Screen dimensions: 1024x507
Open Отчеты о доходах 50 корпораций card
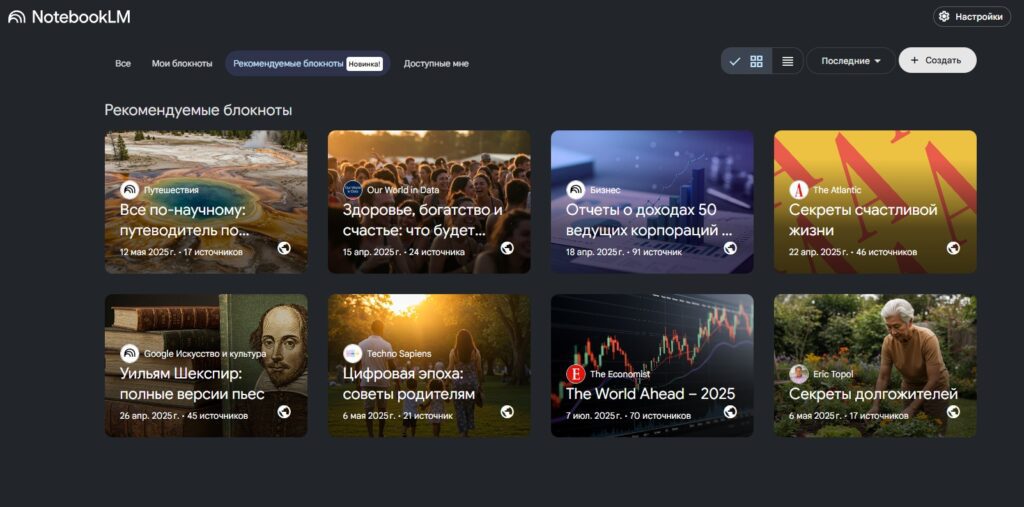[x=652, y=202]
